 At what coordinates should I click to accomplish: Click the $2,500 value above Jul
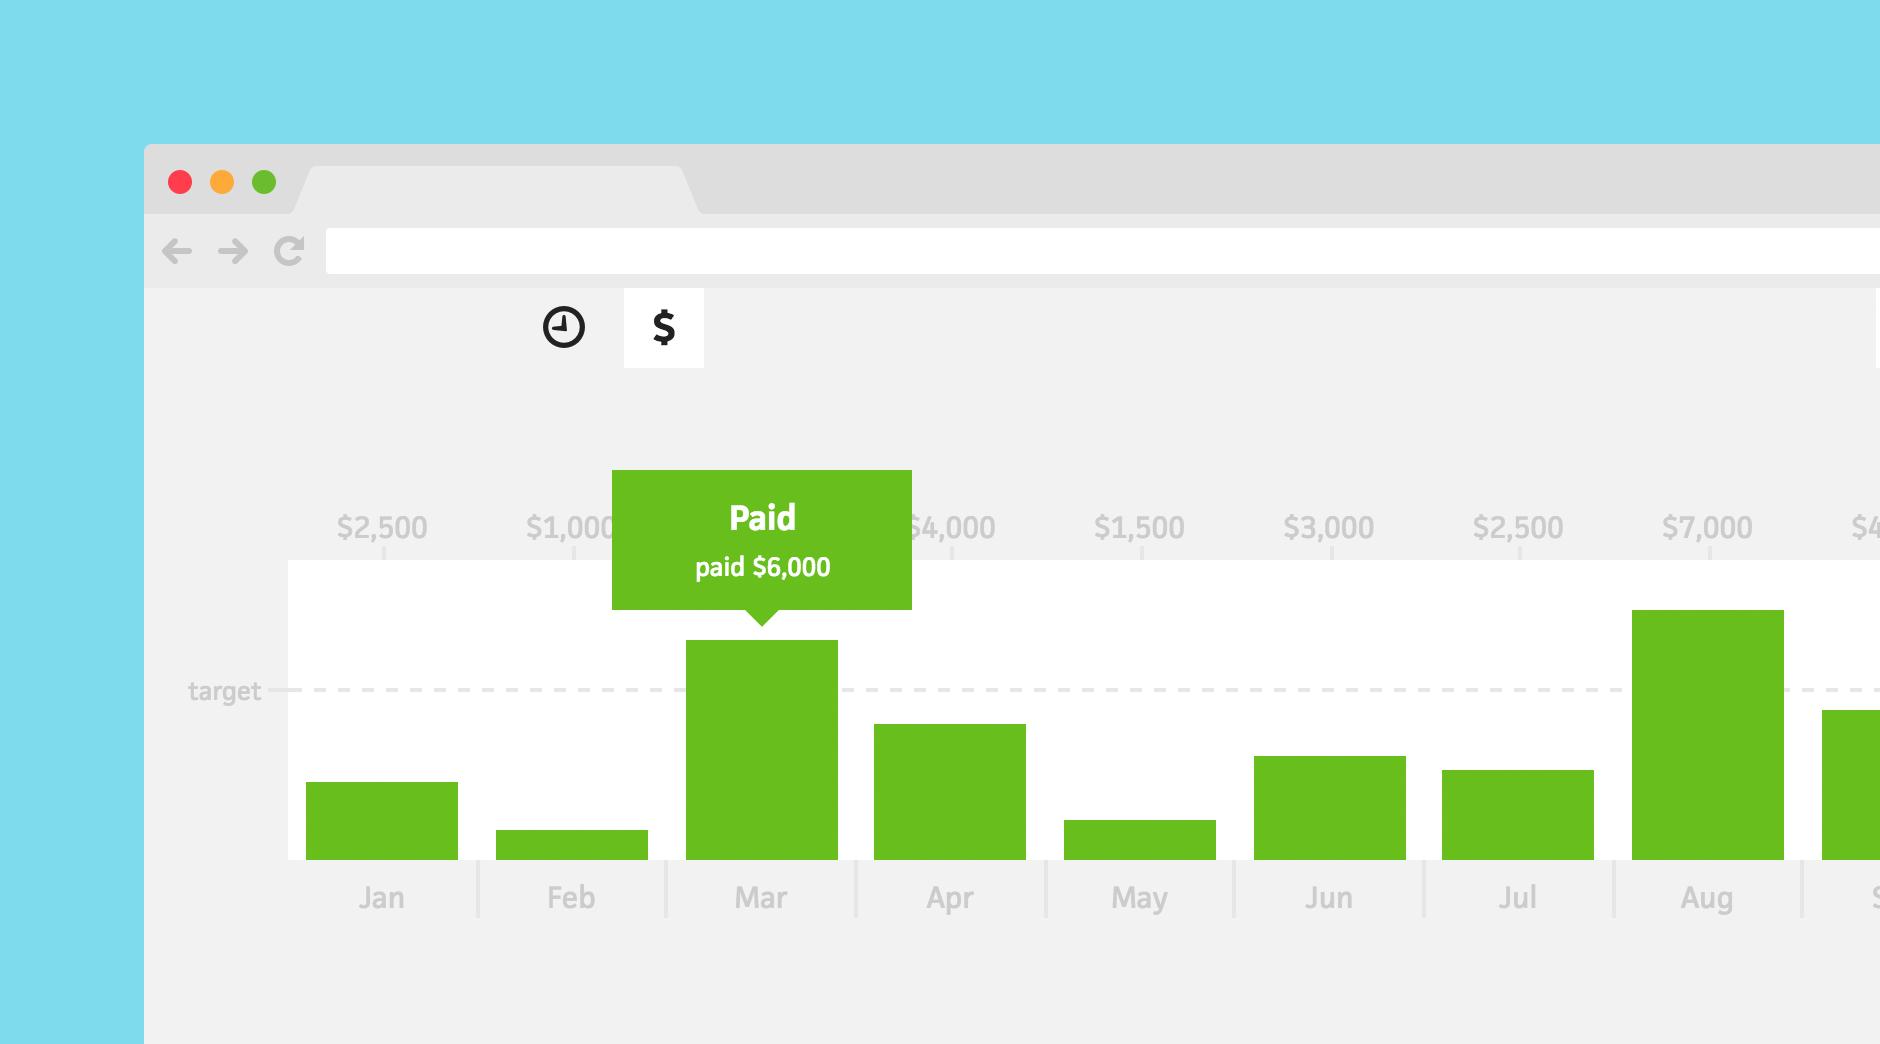click(1518, 527)
